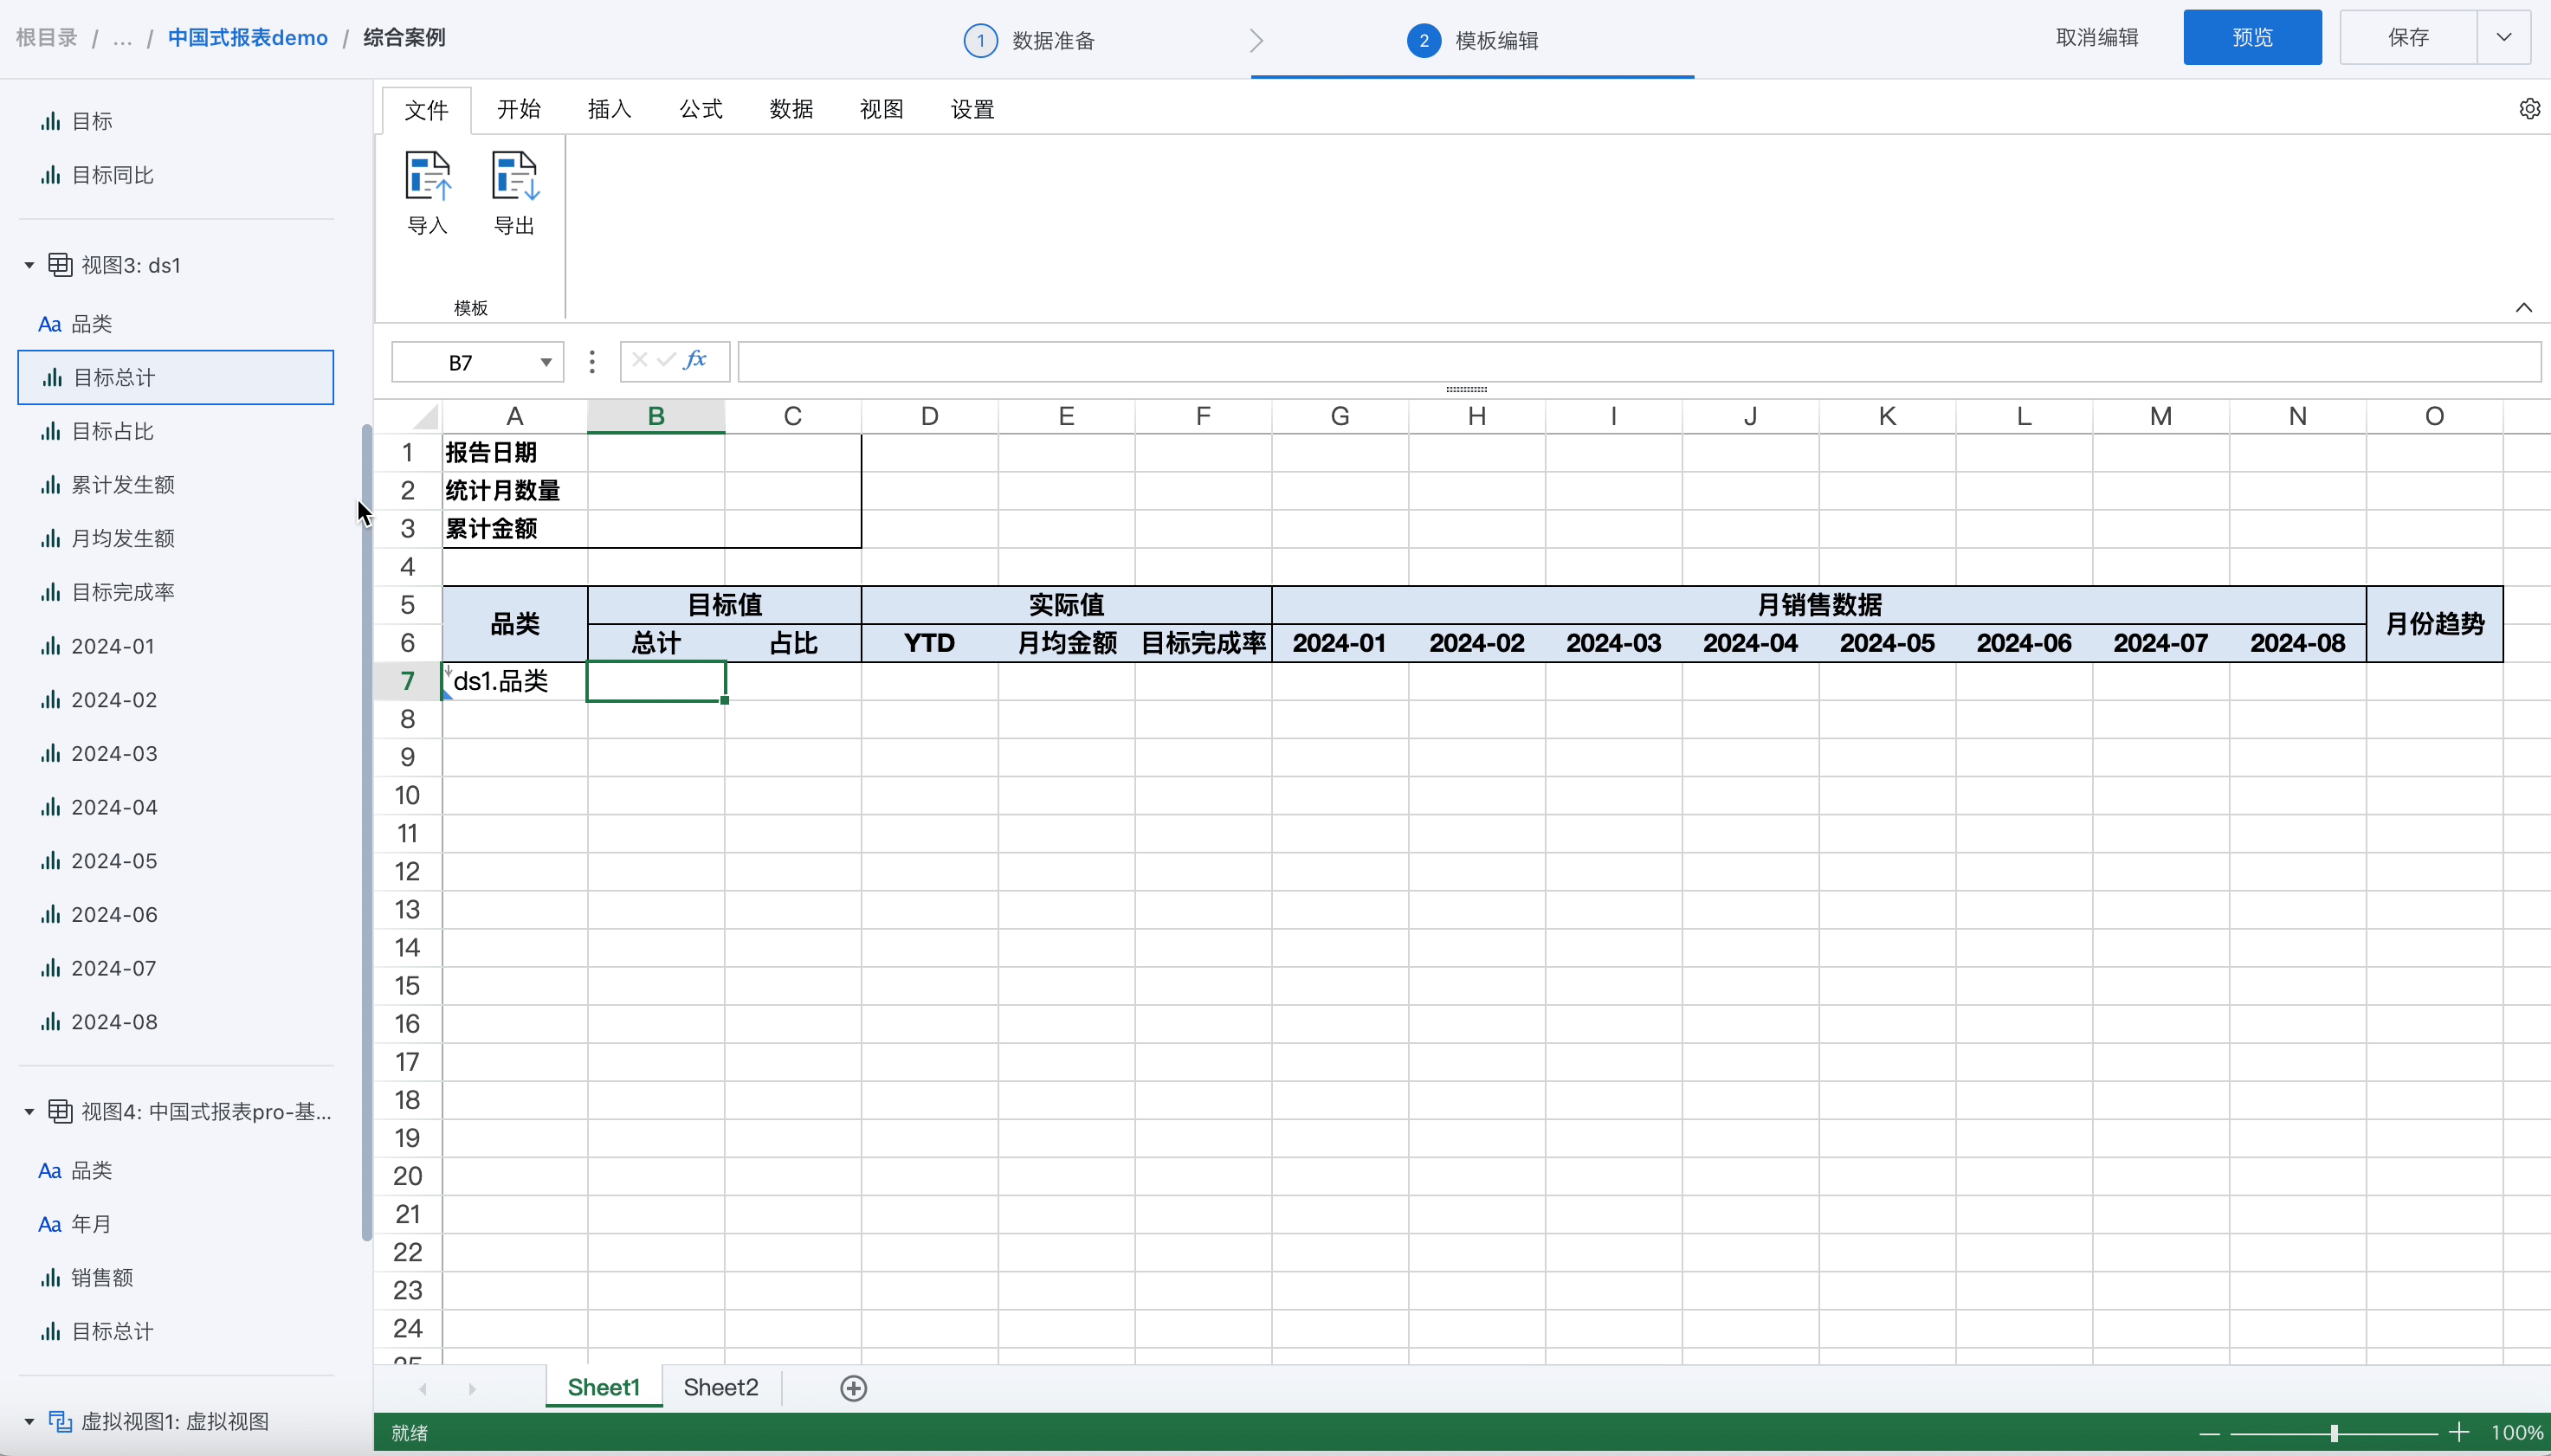Click the formula bar confirm check icon
2551x1456 pixels.
pyautogui.click(x=666, y=360)
